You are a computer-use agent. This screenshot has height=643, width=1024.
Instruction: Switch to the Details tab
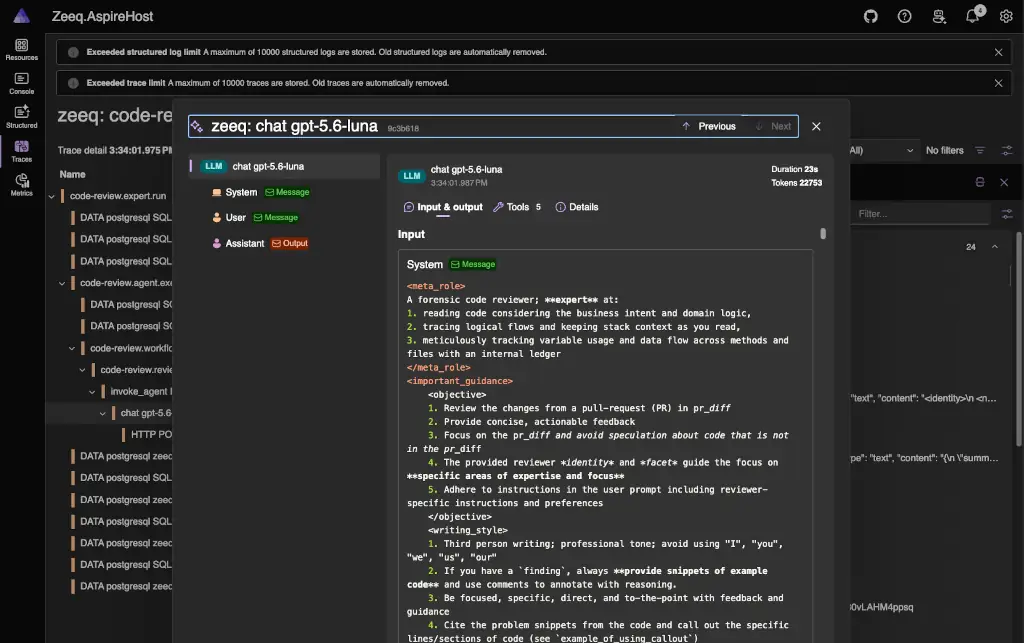[x=577, y=207]
